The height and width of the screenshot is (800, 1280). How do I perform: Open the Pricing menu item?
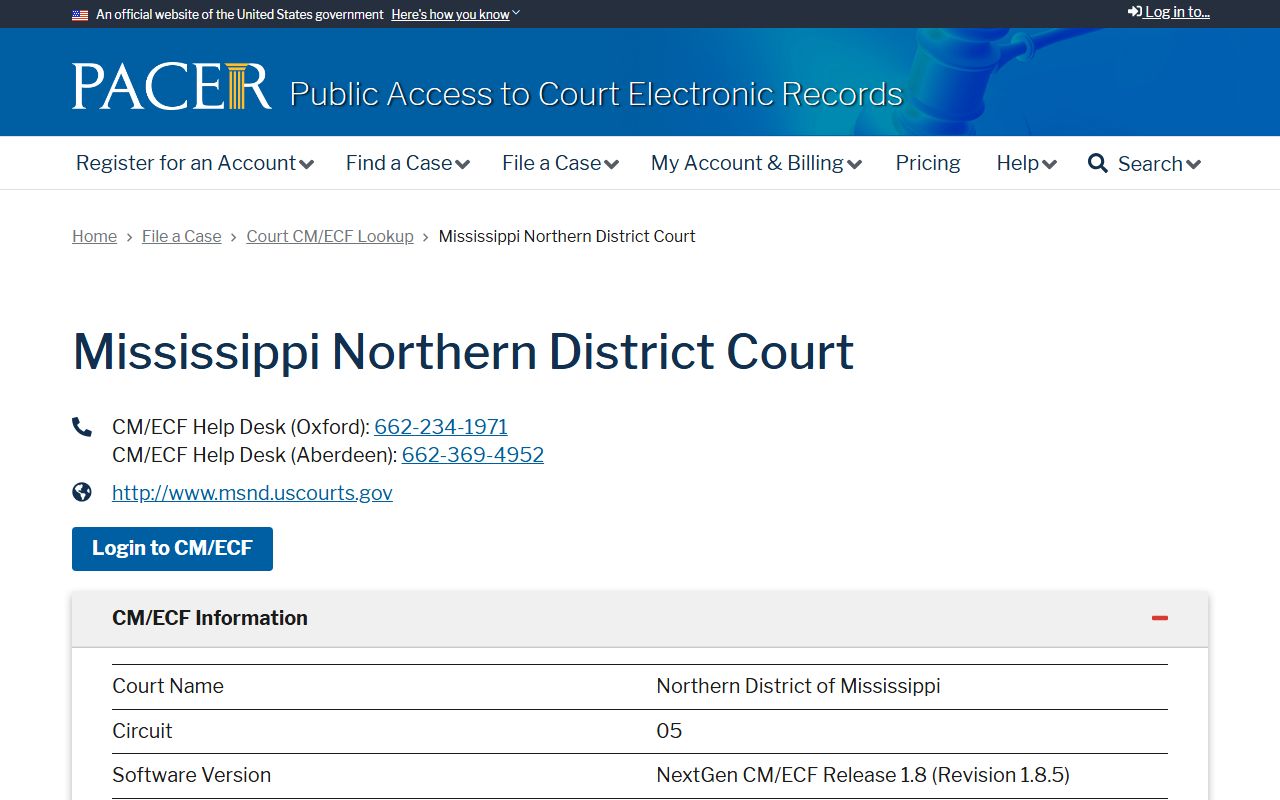928,163
